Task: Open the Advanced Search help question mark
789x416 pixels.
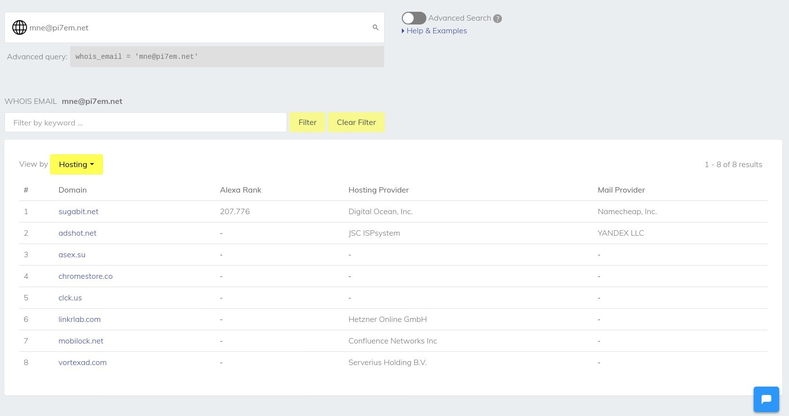Action: [497, 19]
